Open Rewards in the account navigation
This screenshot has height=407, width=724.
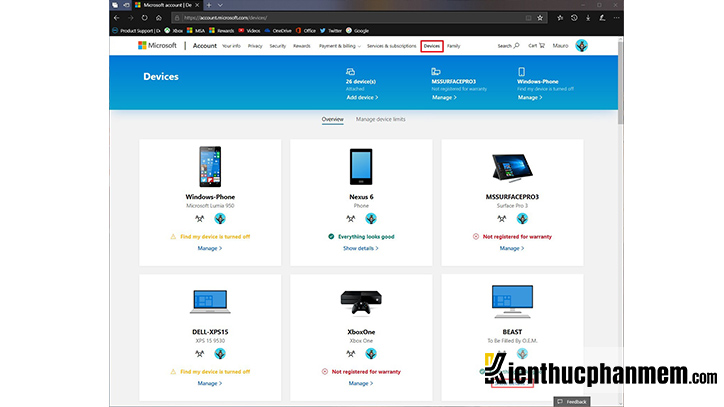(x=302, y=46)
